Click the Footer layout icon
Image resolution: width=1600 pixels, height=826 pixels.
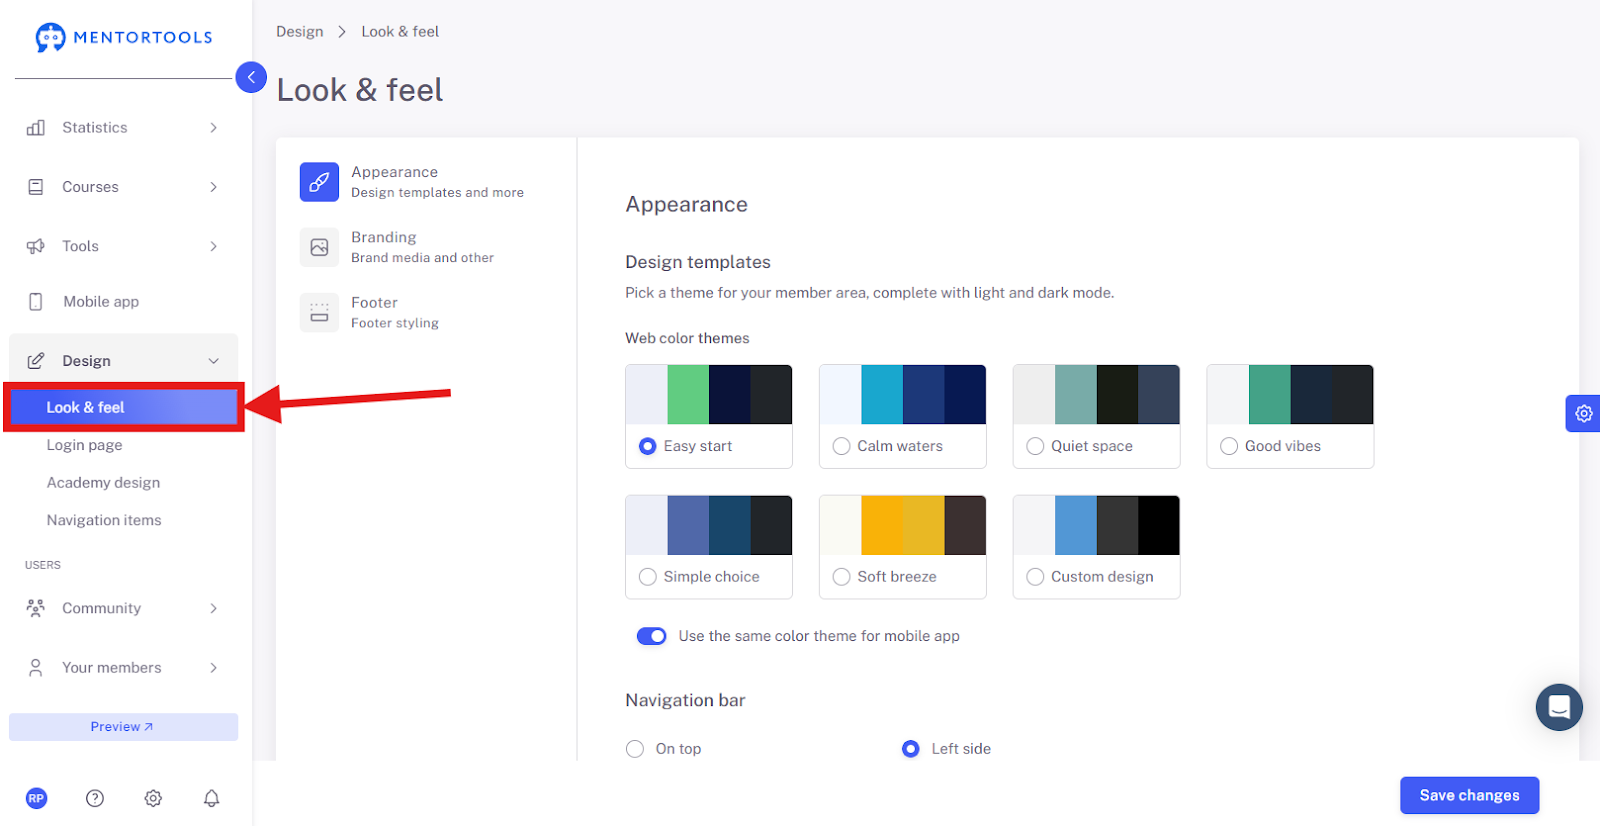point(319,312)
